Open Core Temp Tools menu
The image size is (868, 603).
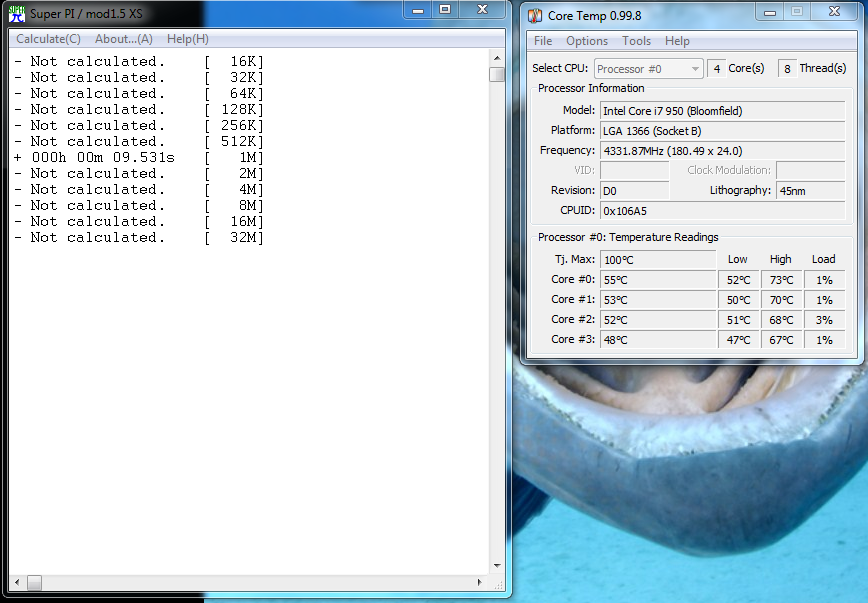click(x=636, y=41)
